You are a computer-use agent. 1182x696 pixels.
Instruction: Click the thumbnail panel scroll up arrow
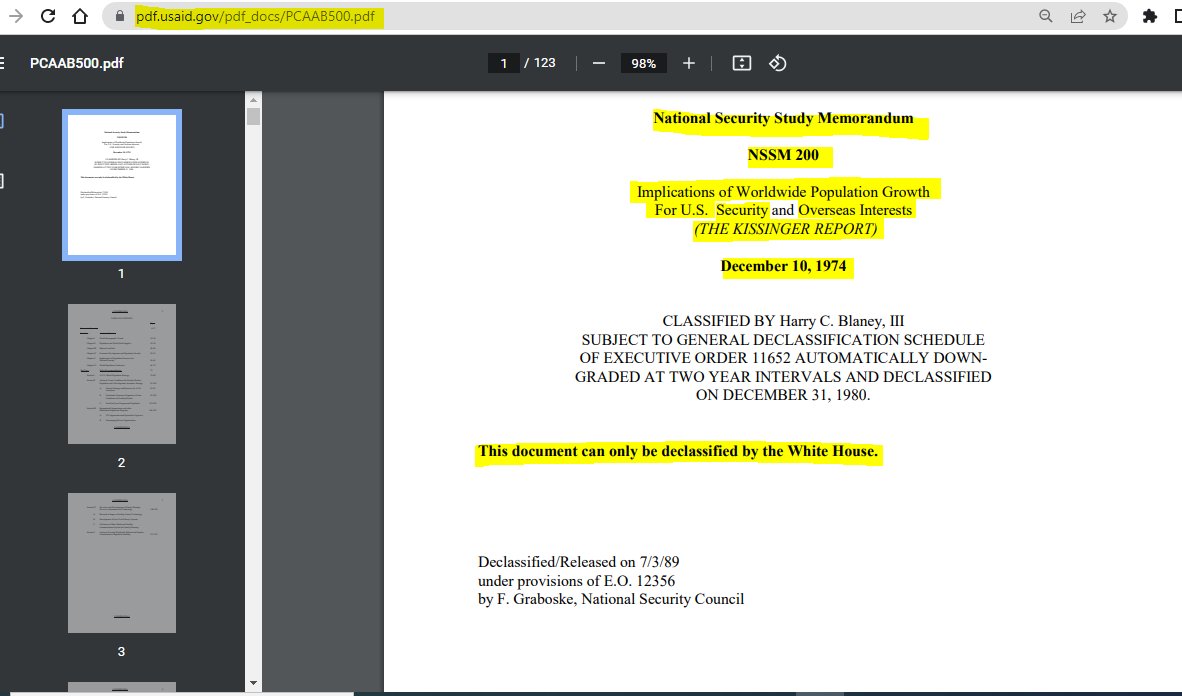(253, 100)
